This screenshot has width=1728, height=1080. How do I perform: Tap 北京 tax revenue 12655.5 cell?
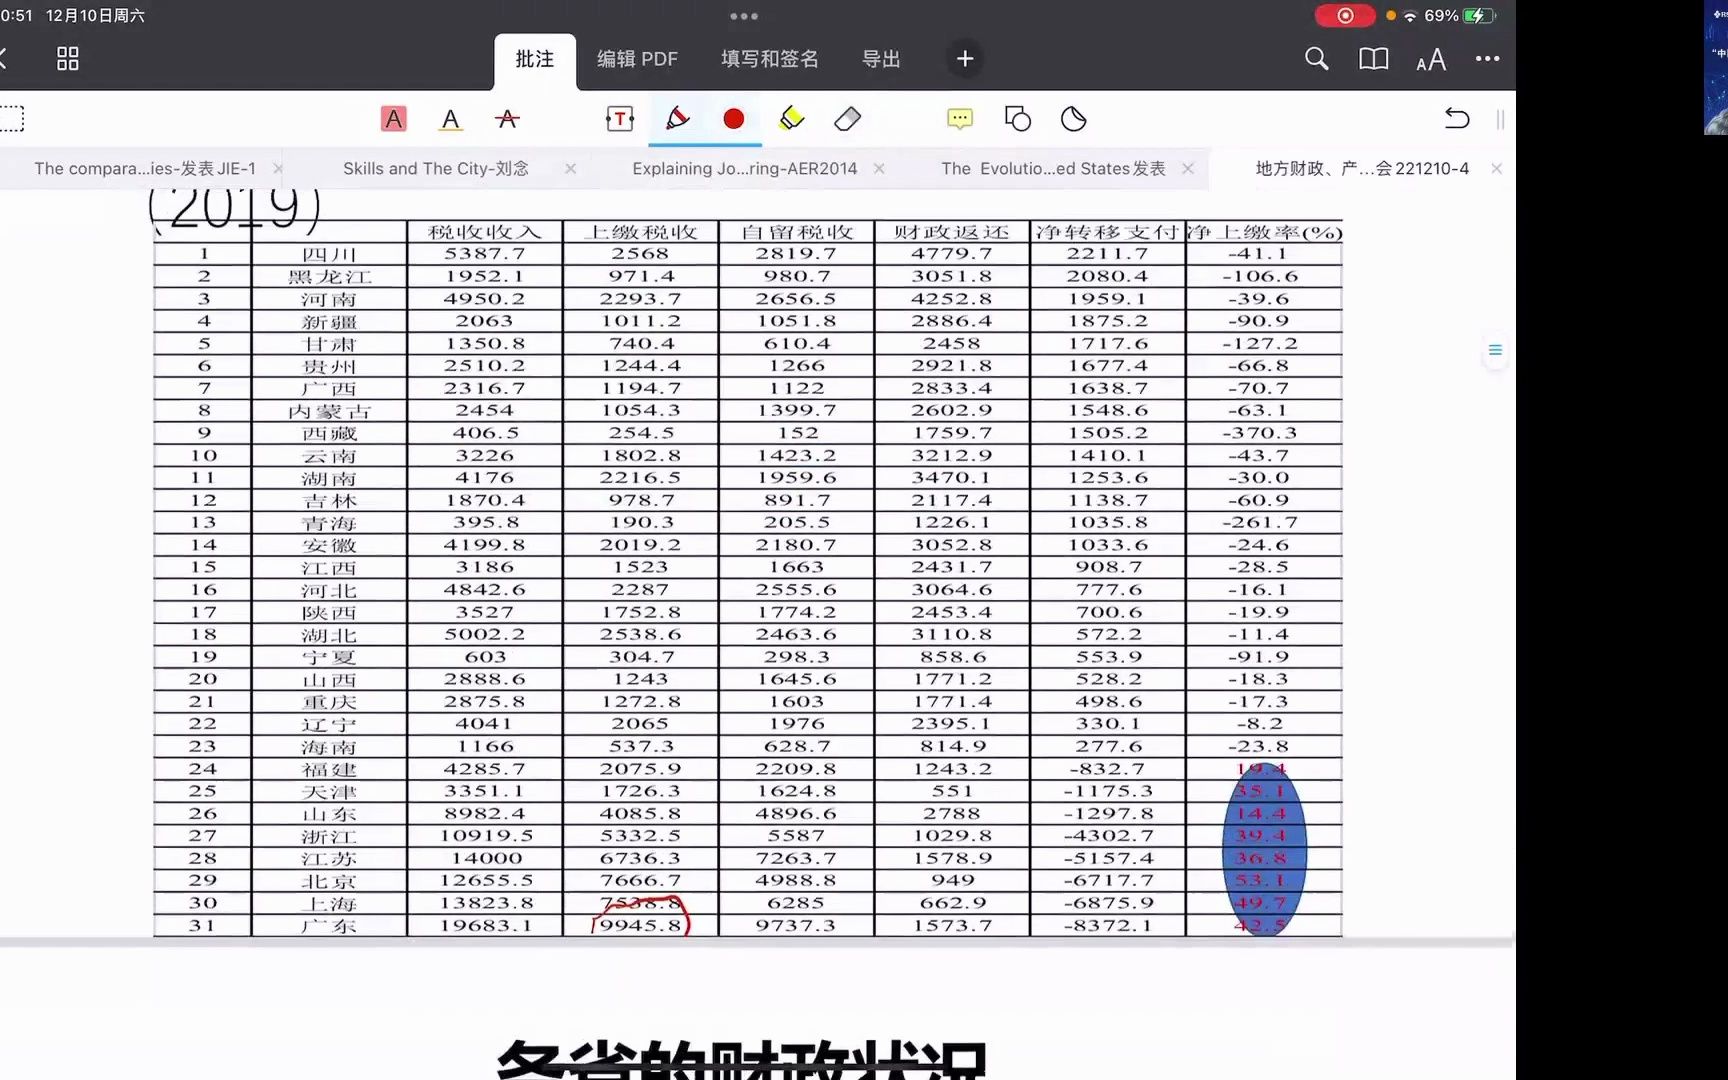coord(485,881)
